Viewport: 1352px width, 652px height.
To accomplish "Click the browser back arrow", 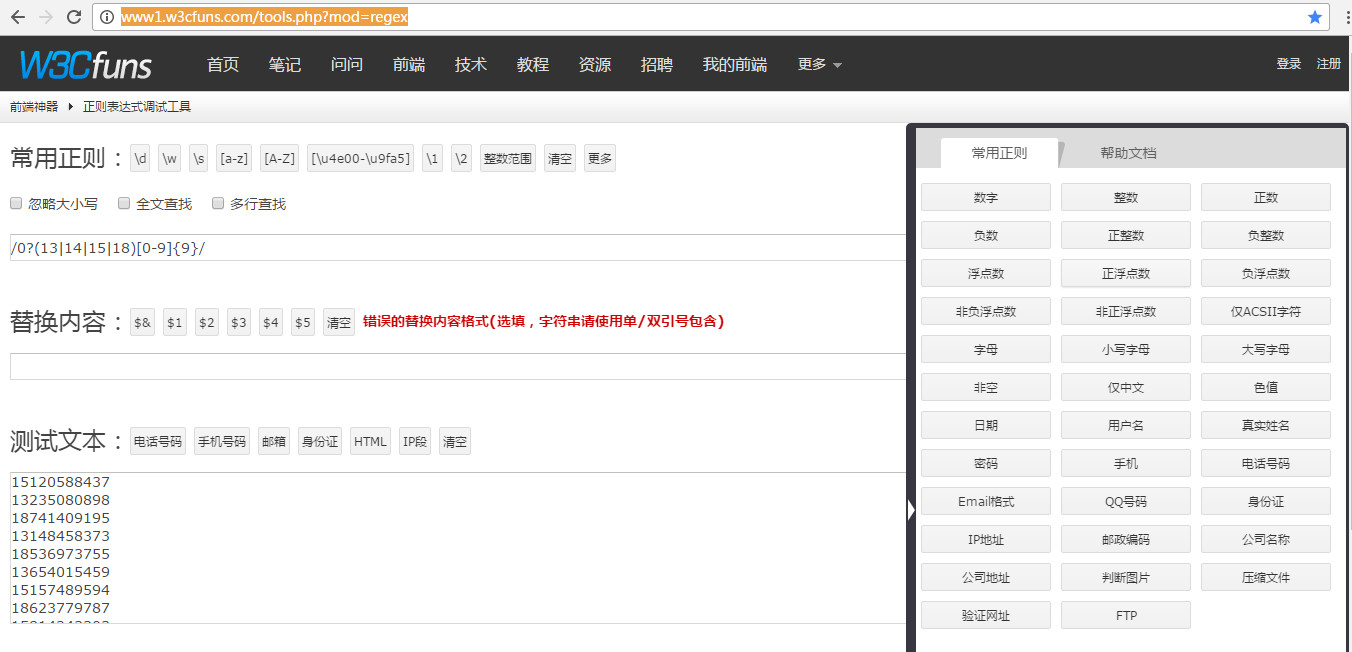I will 18,17.
